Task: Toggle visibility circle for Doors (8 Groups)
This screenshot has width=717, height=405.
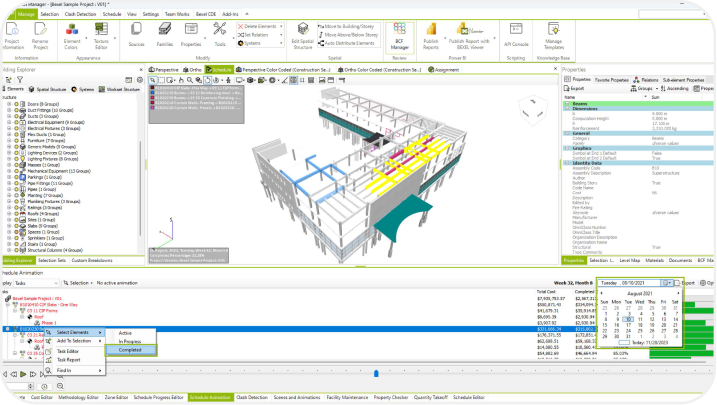Action: (x=16, y=104)
